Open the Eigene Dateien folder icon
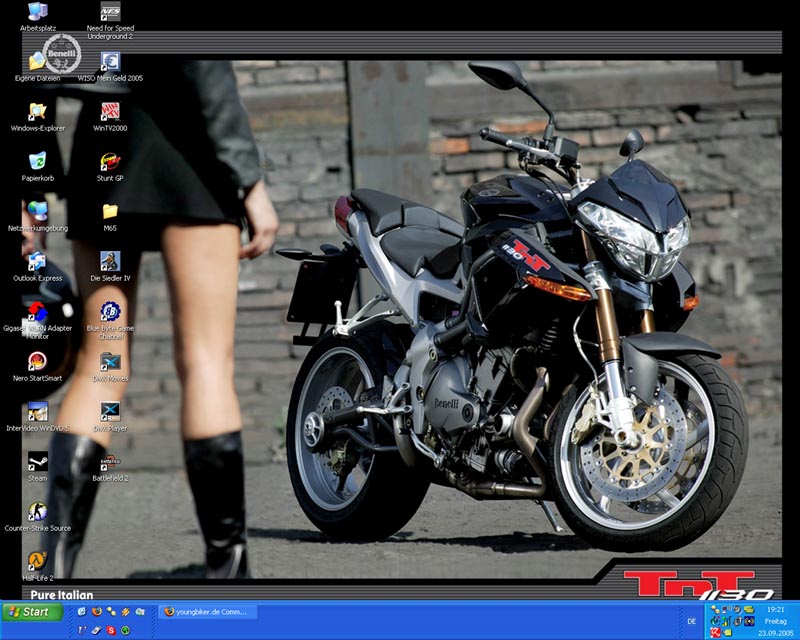 coord(37,66)
